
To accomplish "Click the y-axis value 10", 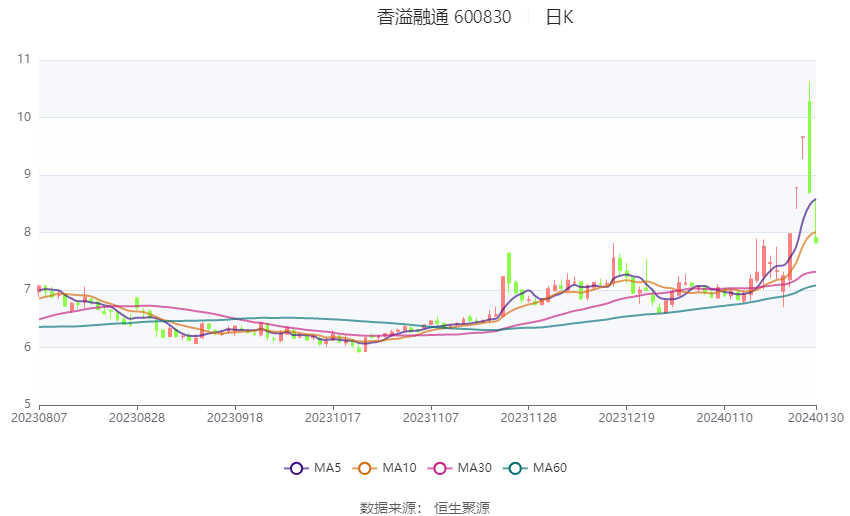I will (x=24, y=117).
